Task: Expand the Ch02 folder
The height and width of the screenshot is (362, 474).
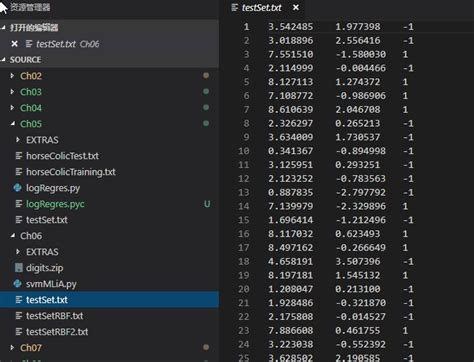Action: click(12, 76)
